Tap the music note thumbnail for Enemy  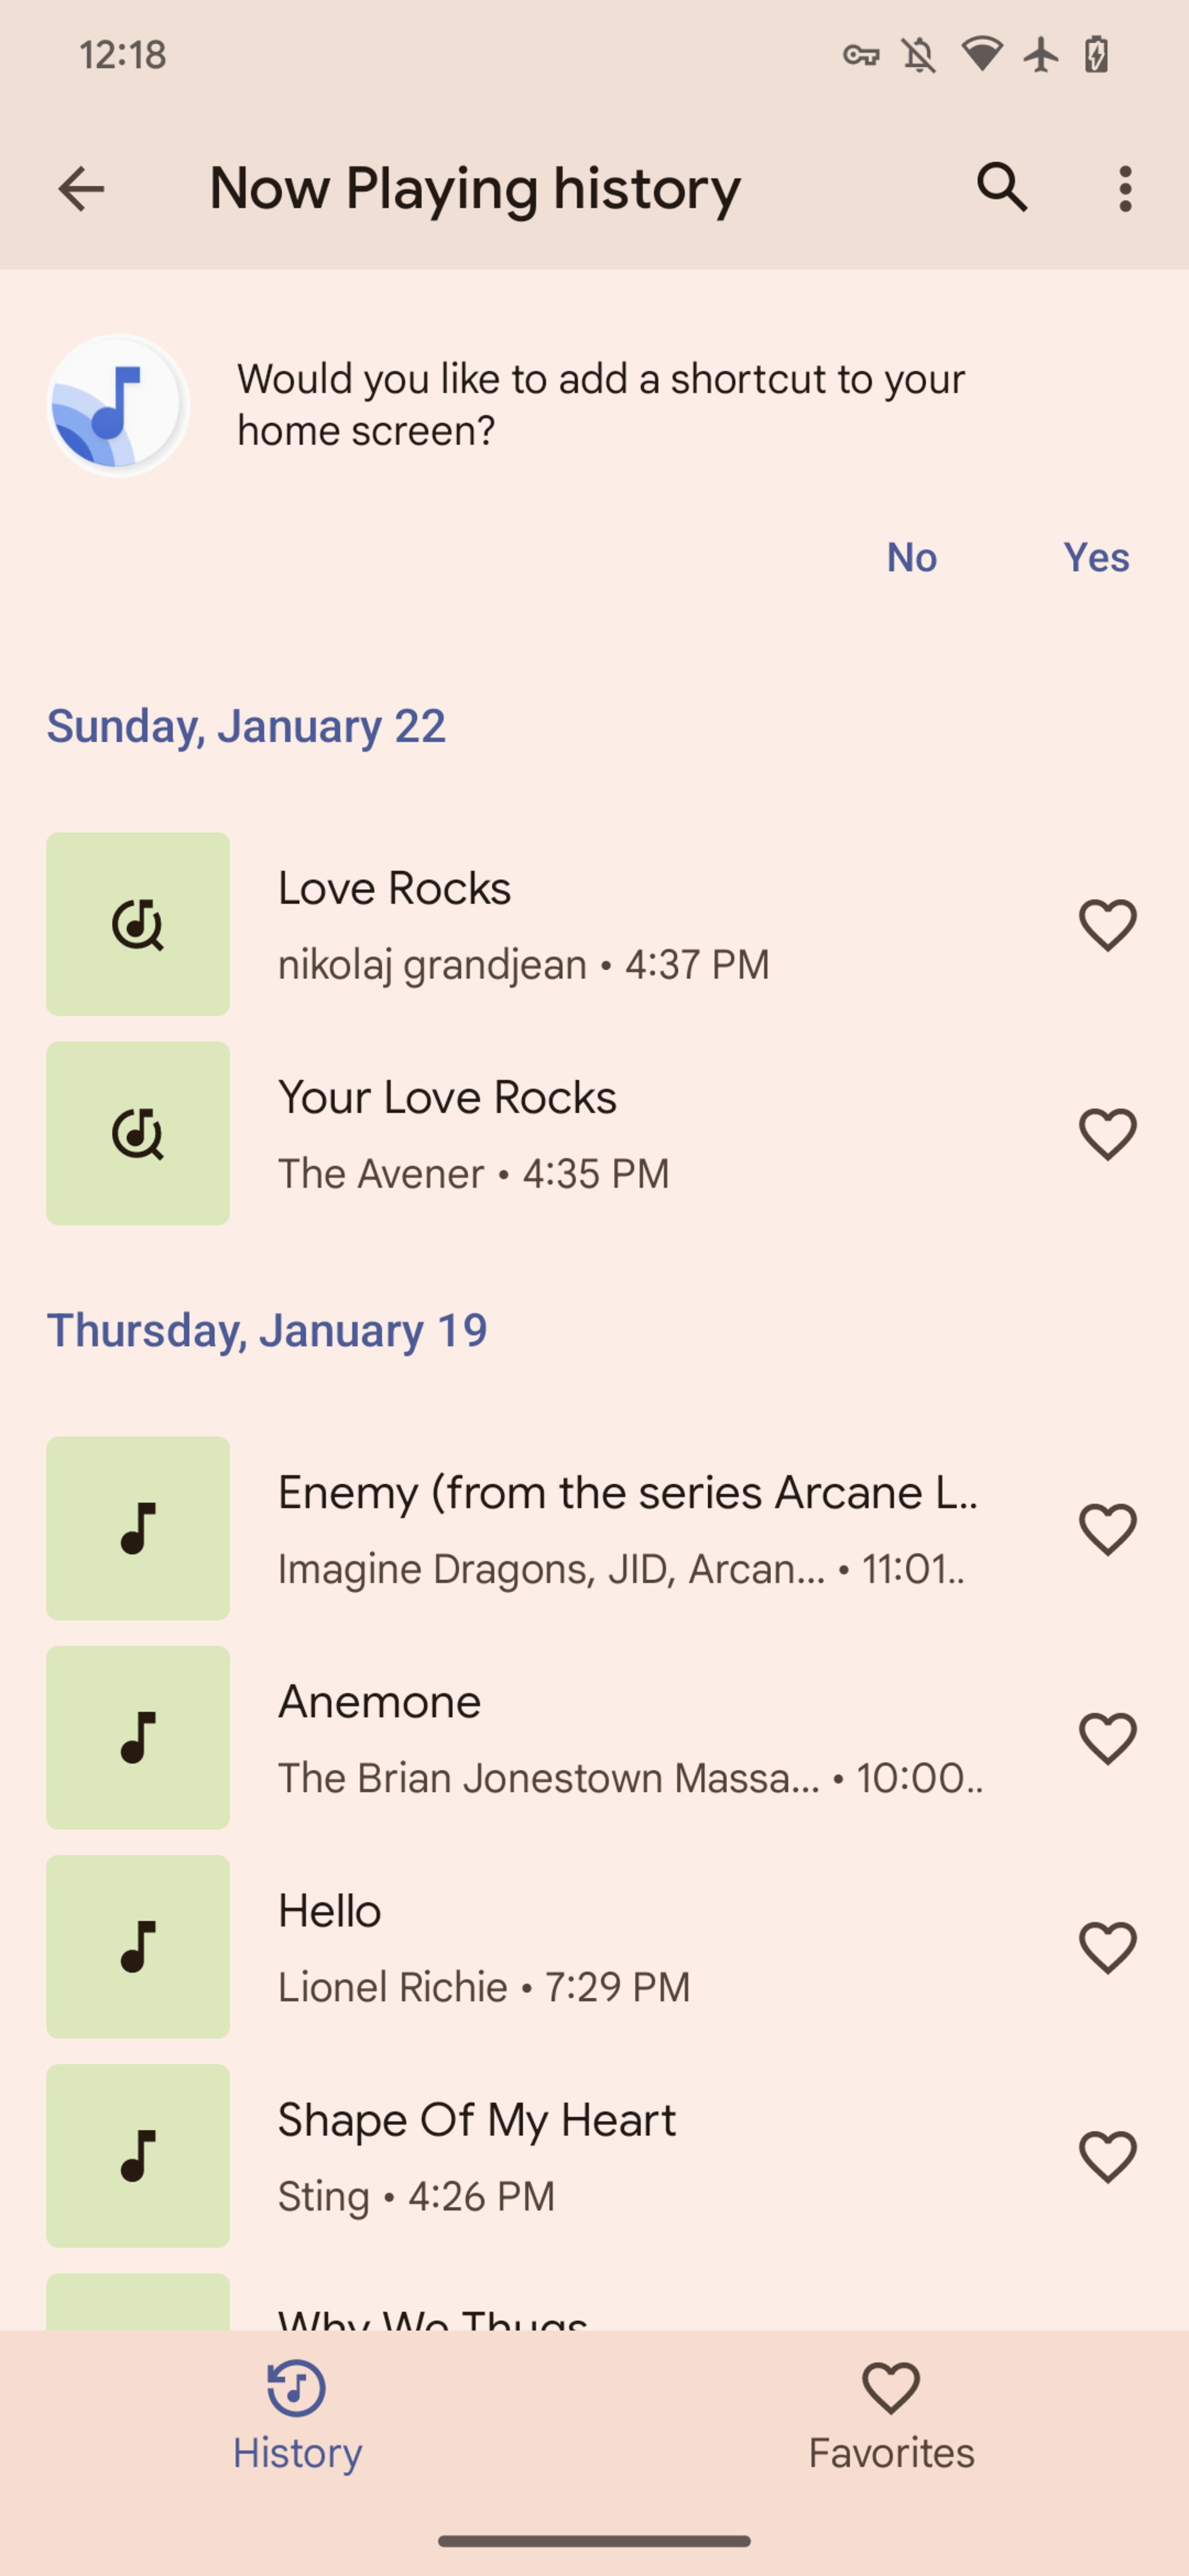tap(138, 1528)
